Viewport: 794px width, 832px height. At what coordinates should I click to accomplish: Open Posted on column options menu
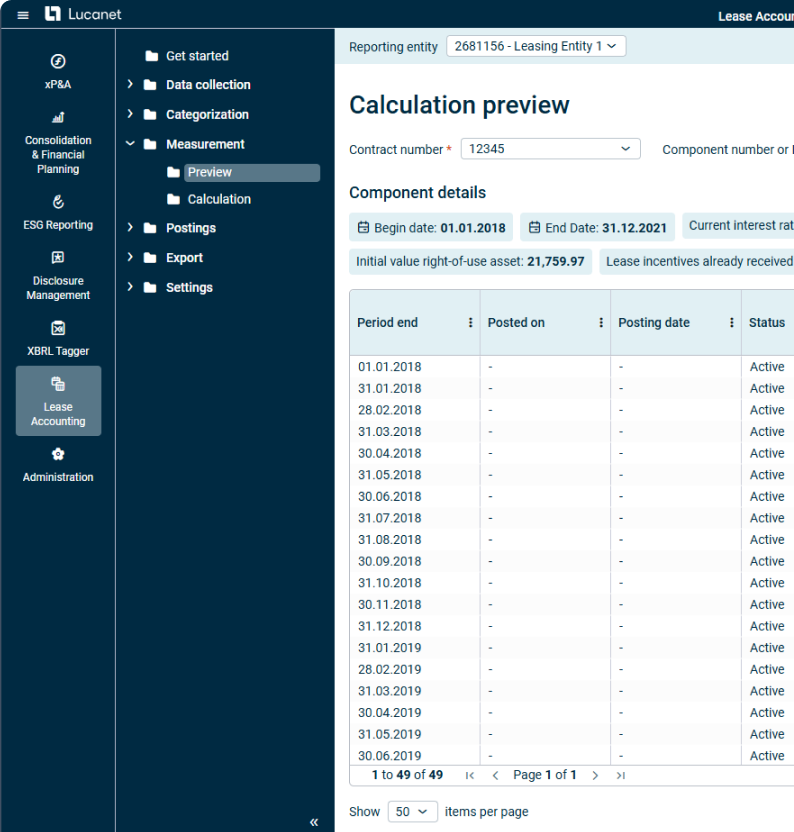pyautogui.click(x=601, y=323)
